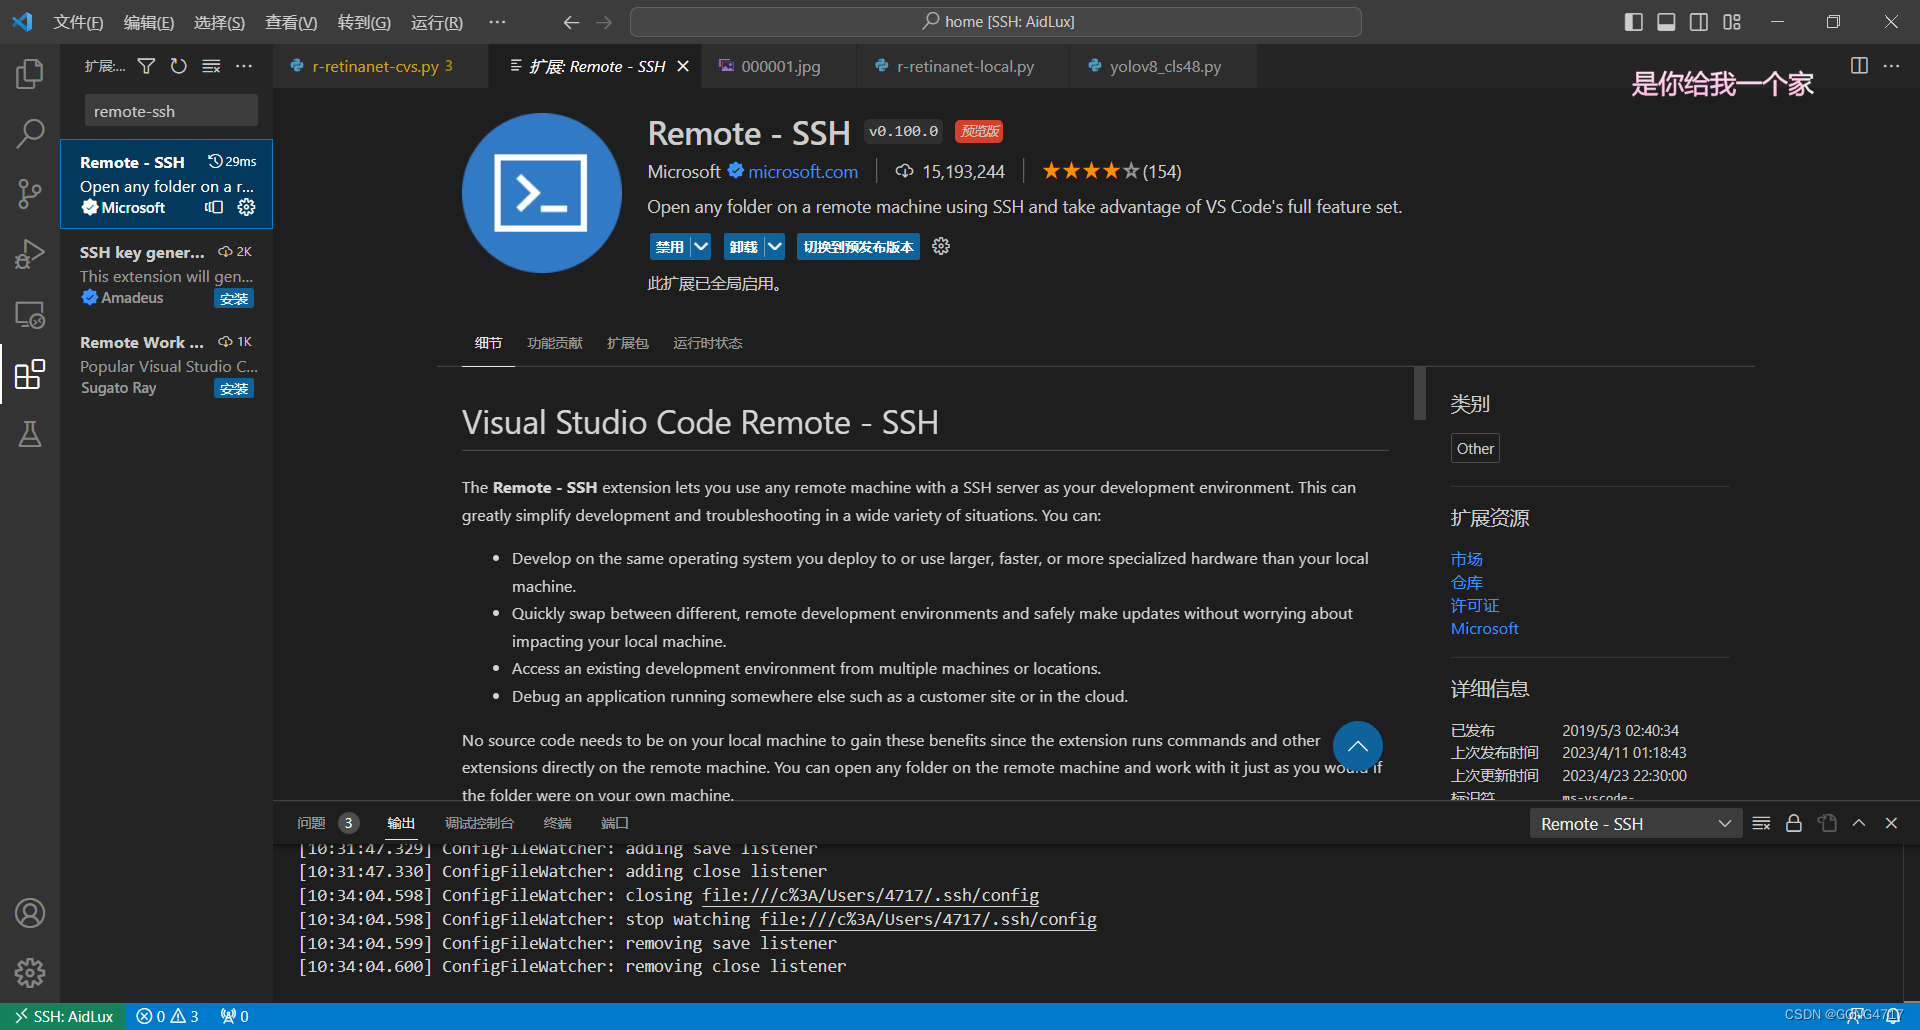1920x1030 pixels.
Task: Go forward with navigation arrow
Action: pos(604,22)
